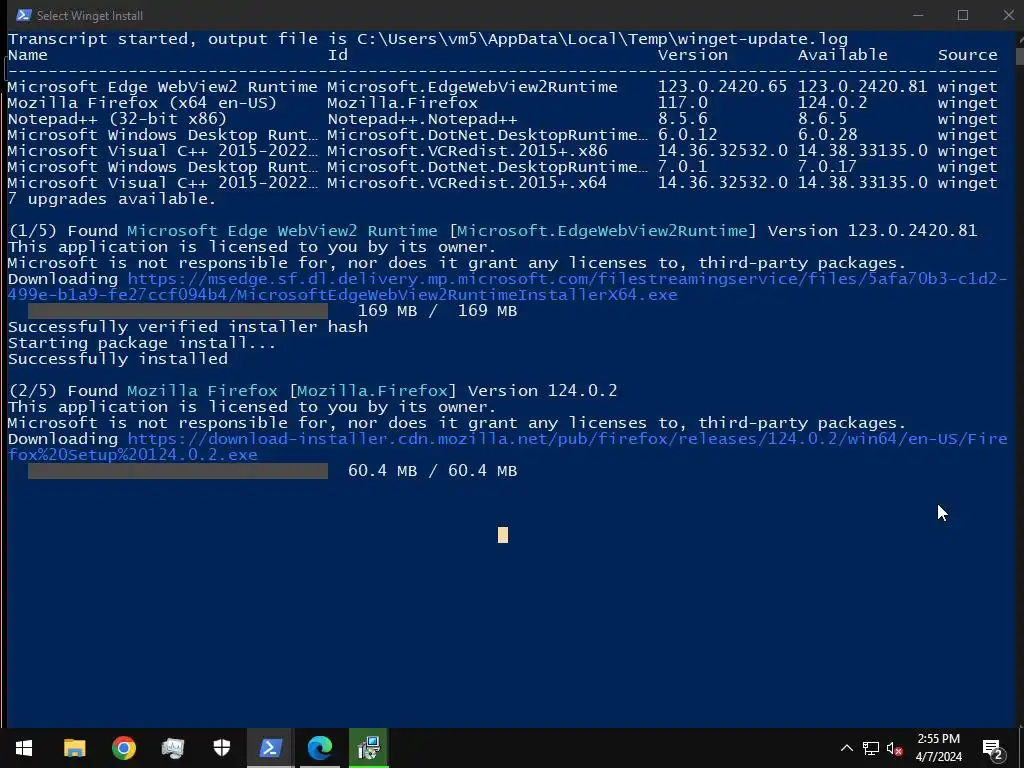Screen dimensions: 1024x768
Task: Click available version 7.0.17
Action: click(827, 167)
